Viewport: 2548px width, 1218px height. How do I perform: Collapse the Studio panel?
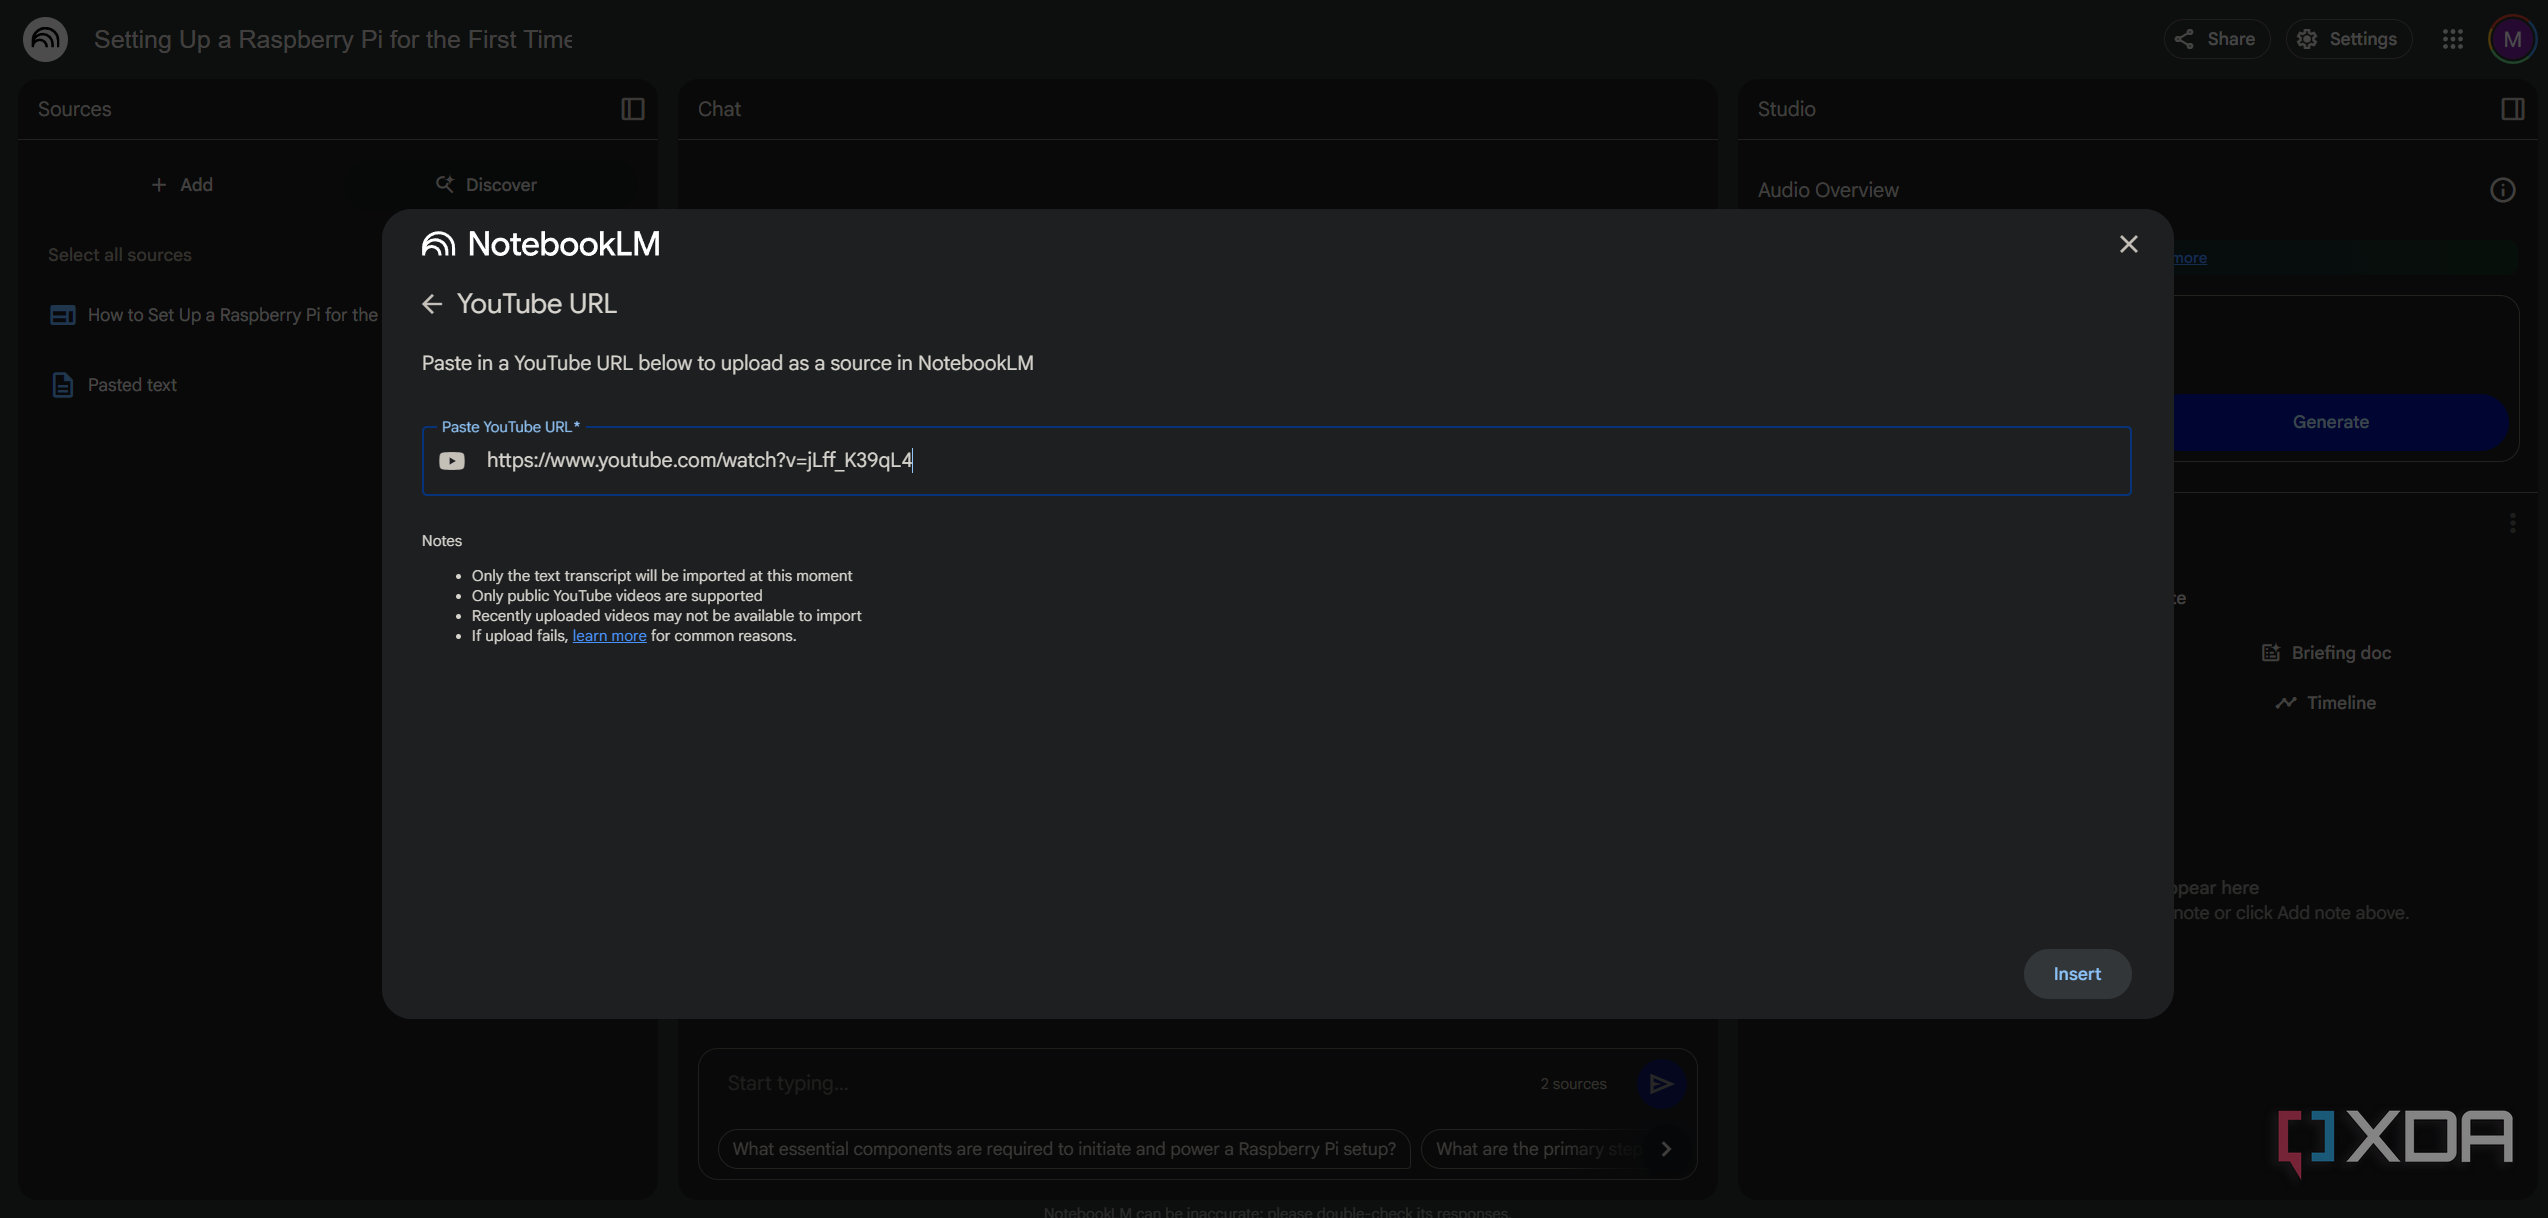2512,109
